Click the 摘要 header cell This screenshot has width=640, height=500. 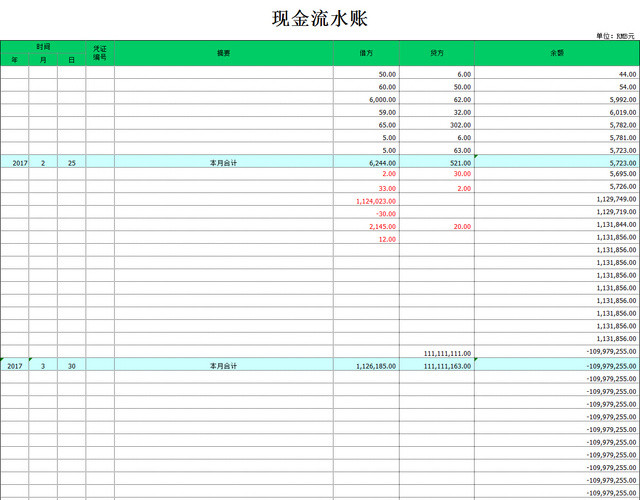coord(224,53)
